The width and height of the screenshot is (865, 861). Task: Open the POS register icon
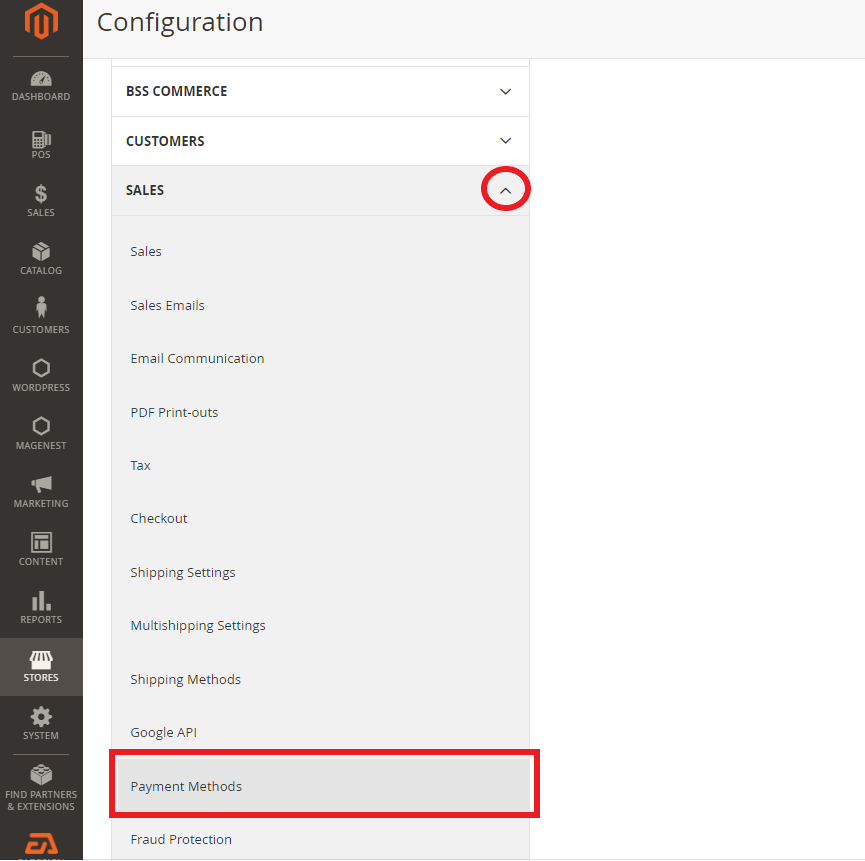(41, 140)
